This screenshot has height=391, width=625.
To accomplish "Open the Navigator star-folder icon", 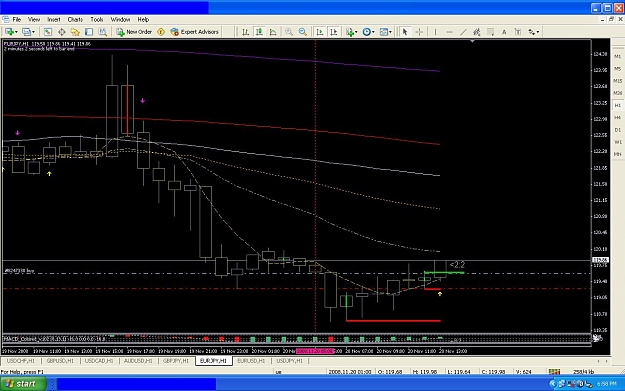I will [75, 32].
